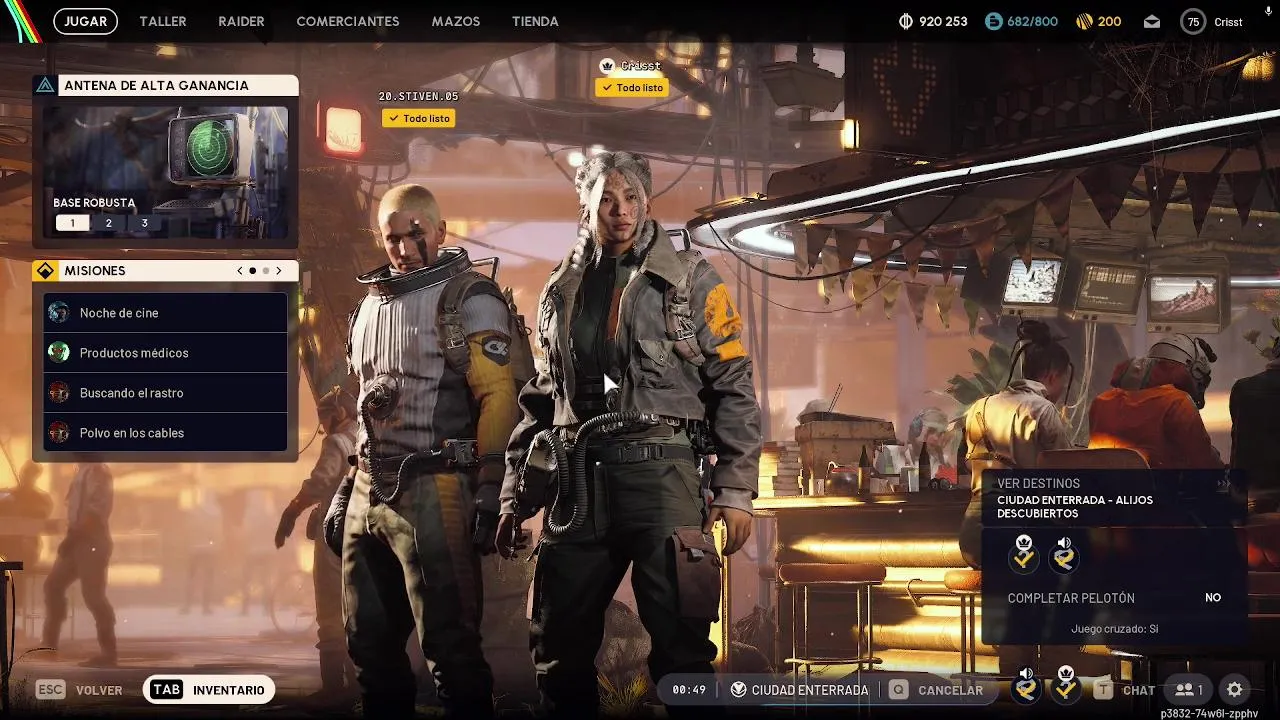Click the level 75 player badge
The width and height of the screenshot is (1280, 720).
[x=1193, y=21]
